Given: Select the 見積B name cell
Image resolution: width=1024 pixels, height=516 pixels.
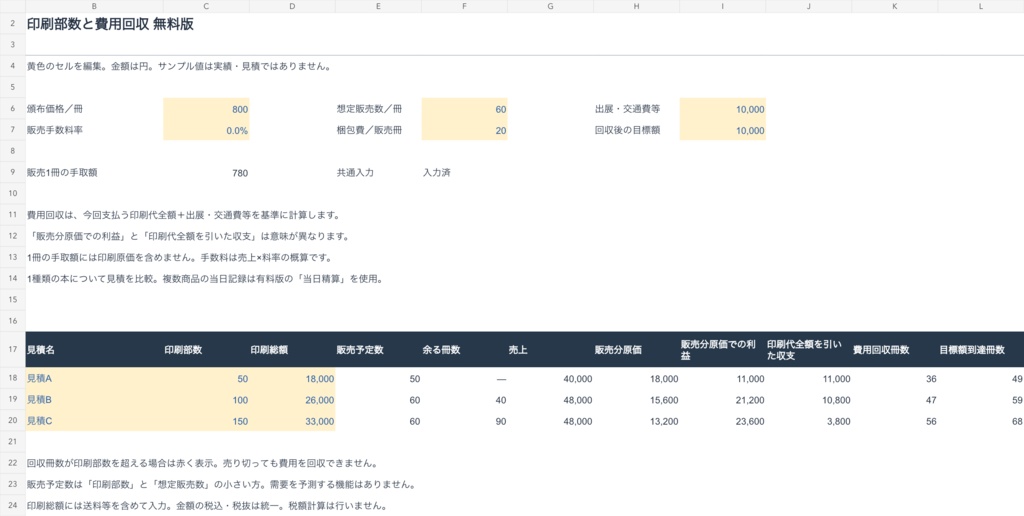Looking at the screenshot, I should pyautogui.click(x=95, y=400).
